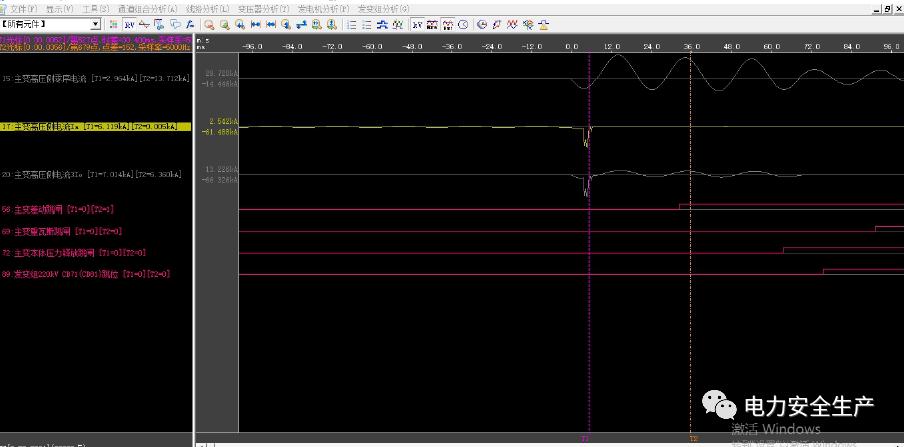The width and height of the screenshot is (905, 447).
Task: Select digital channel 72 主变本体压力释放跳闸
Action: (x=74, y=253)
